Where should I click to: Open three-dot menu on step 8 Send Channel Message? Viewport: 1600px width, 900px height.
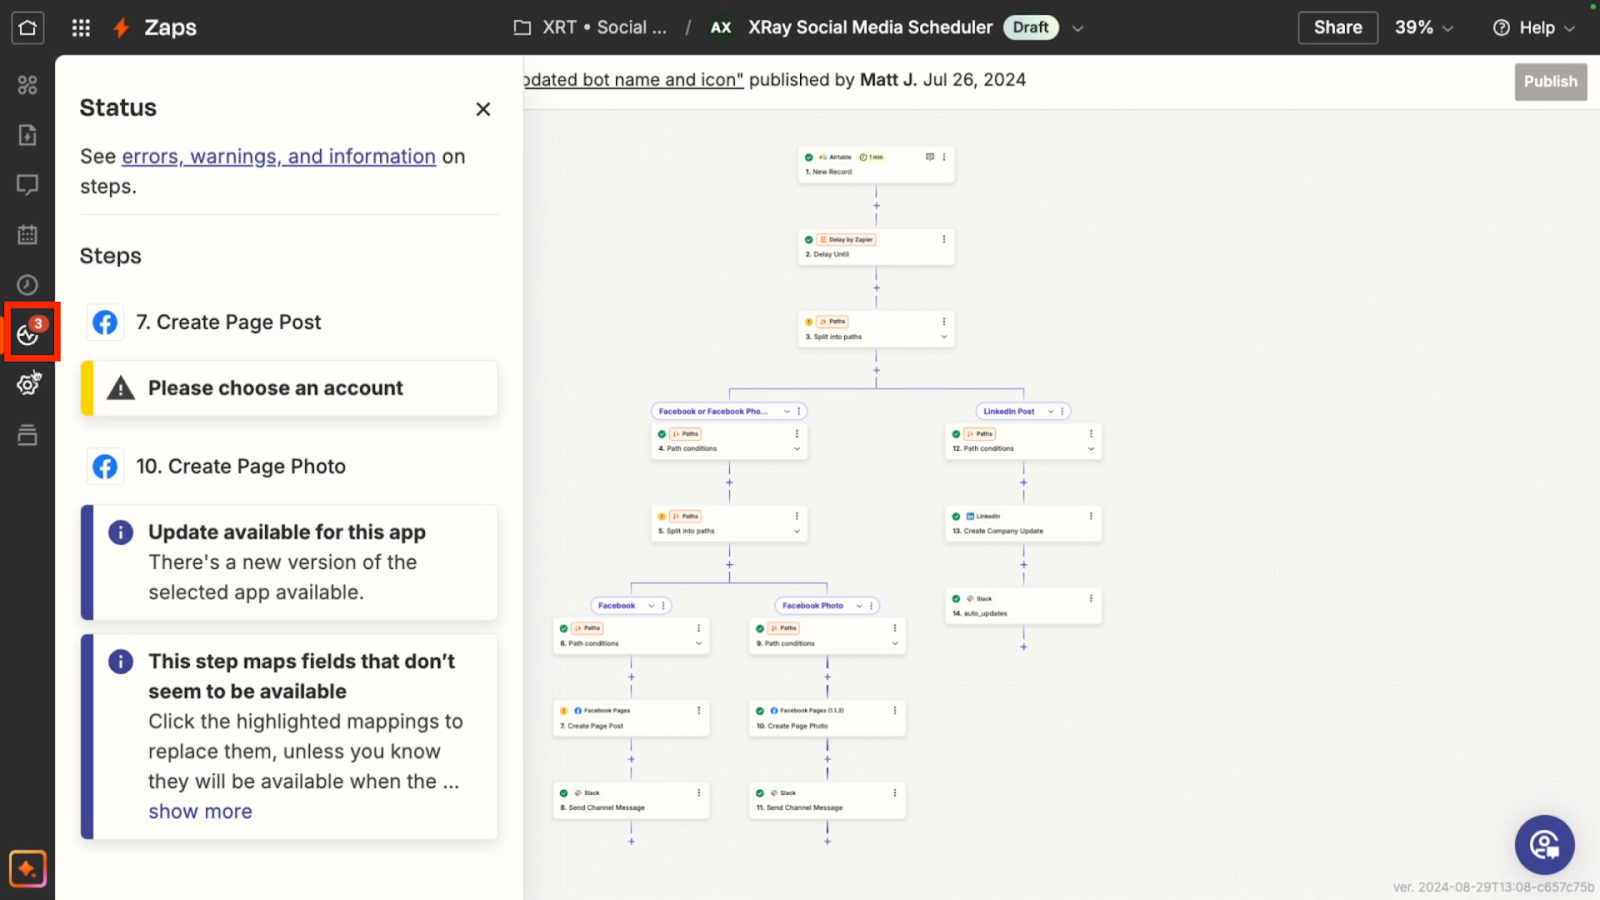(699, 792)
